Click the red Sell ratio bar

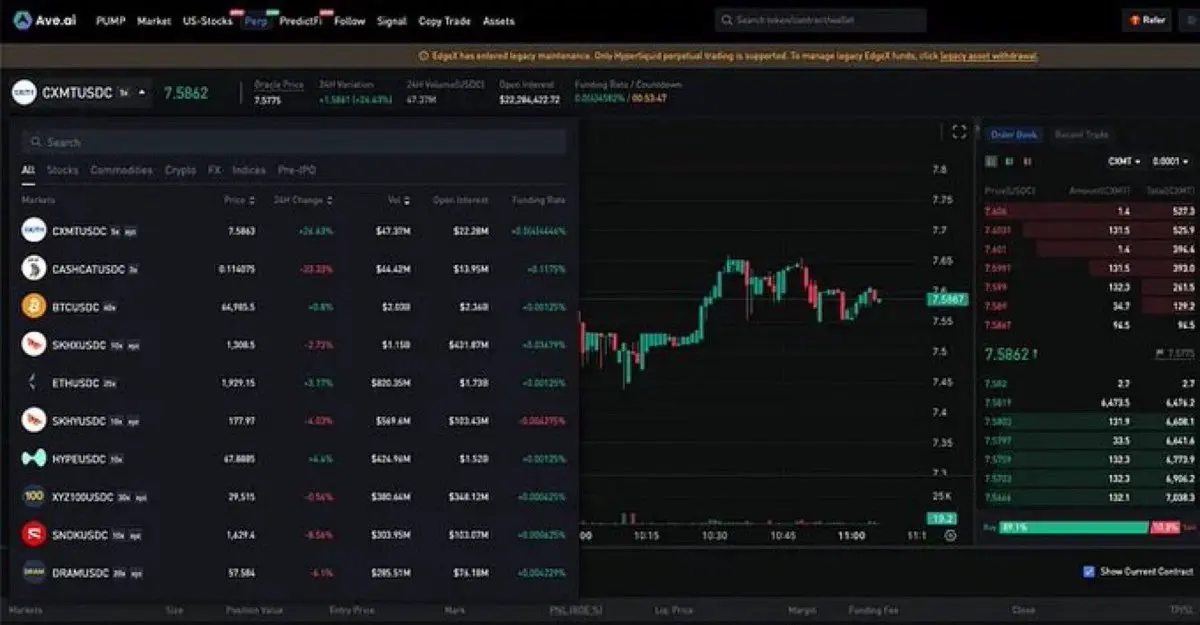(1163, 527)
